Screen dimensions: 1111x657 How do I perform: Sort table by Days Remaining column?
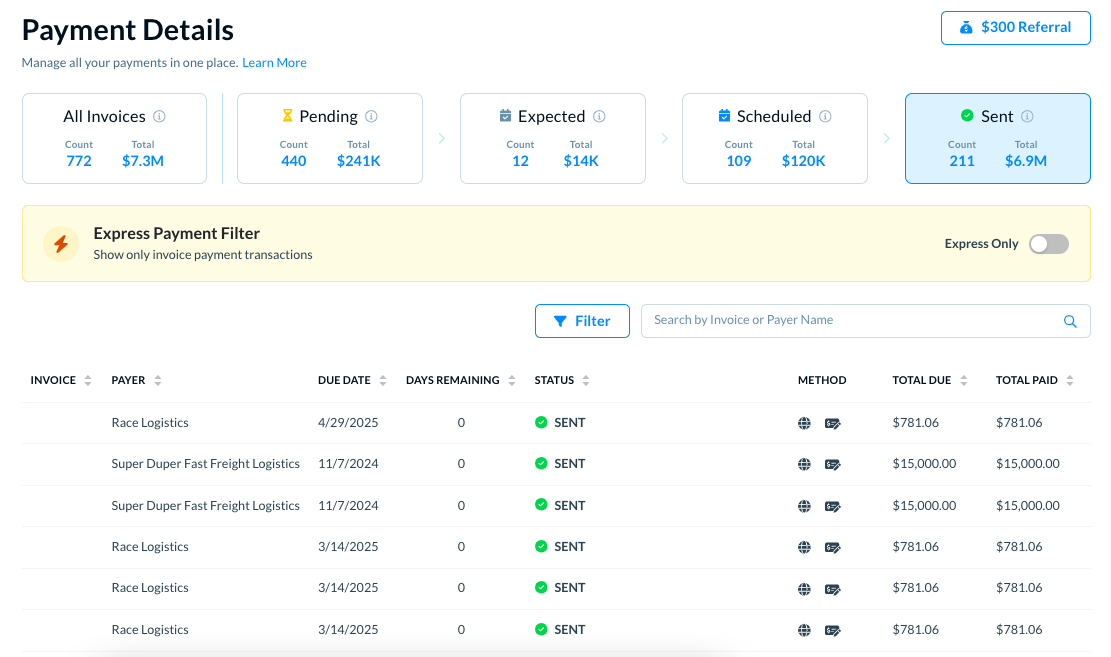coord(512,381)
